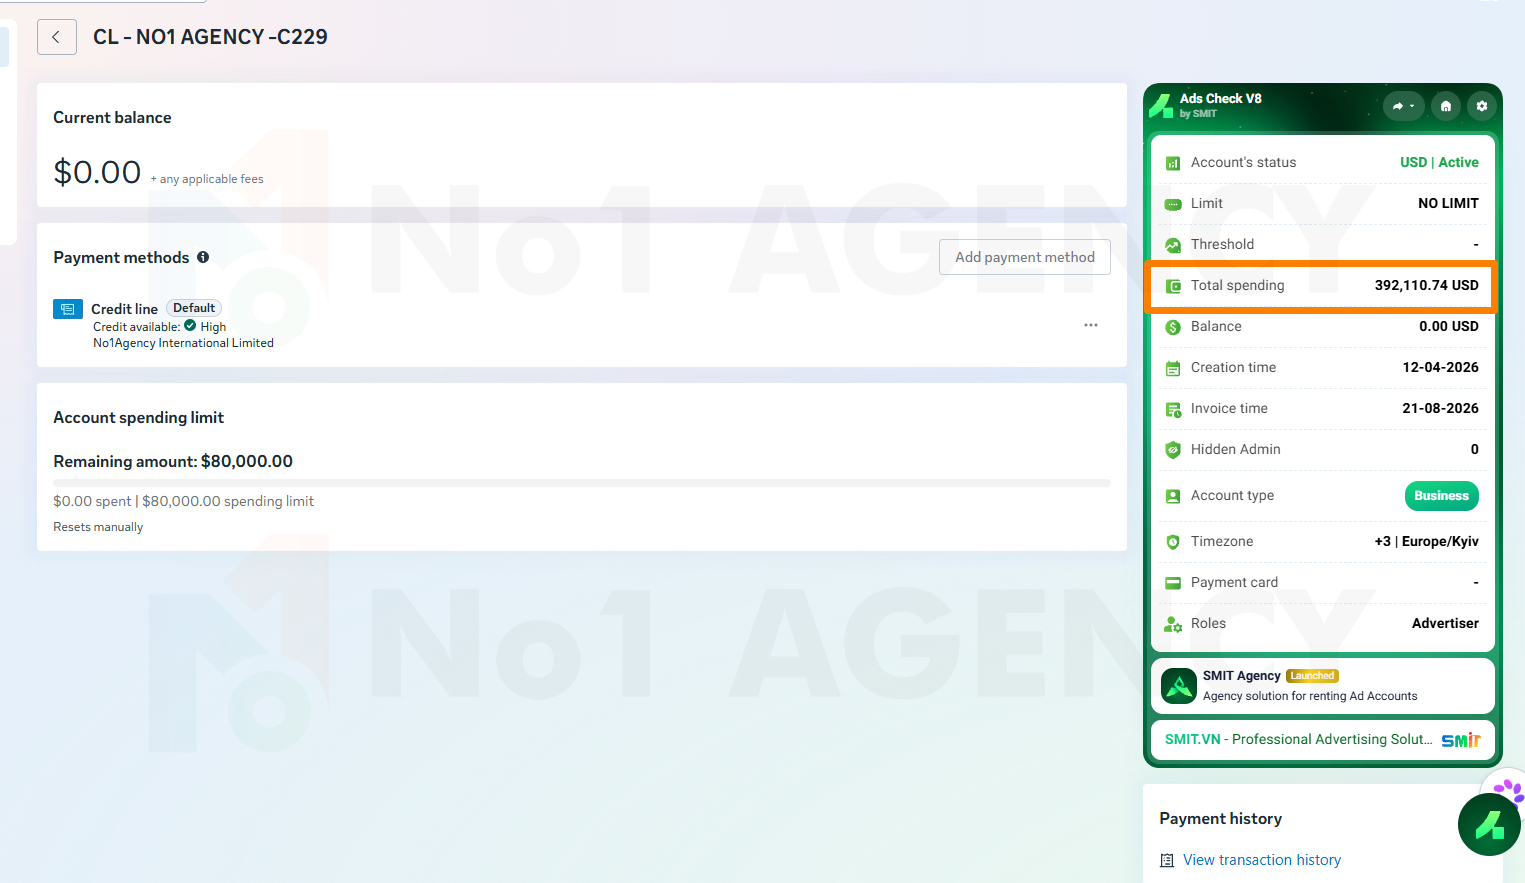Click the Timezone clock icon
This screenshot has height=883, width=1525.
(1173, 542)
